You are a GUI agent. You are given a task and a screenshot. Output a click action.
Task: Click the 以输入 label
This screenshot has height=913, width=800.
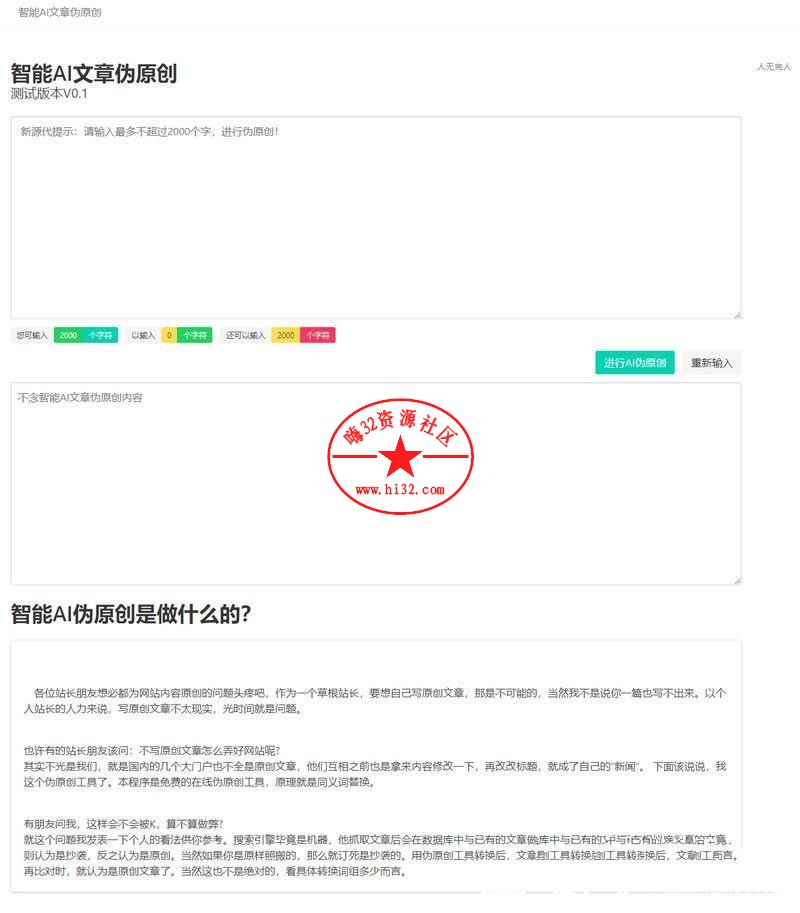(143, 335)
